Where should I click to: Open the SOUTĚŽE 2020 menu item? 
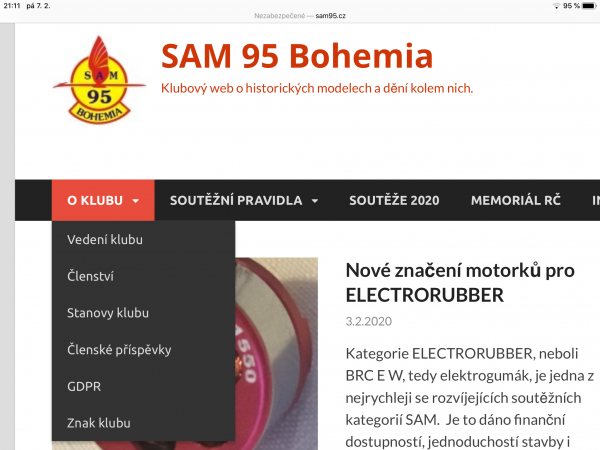[394, 200]
